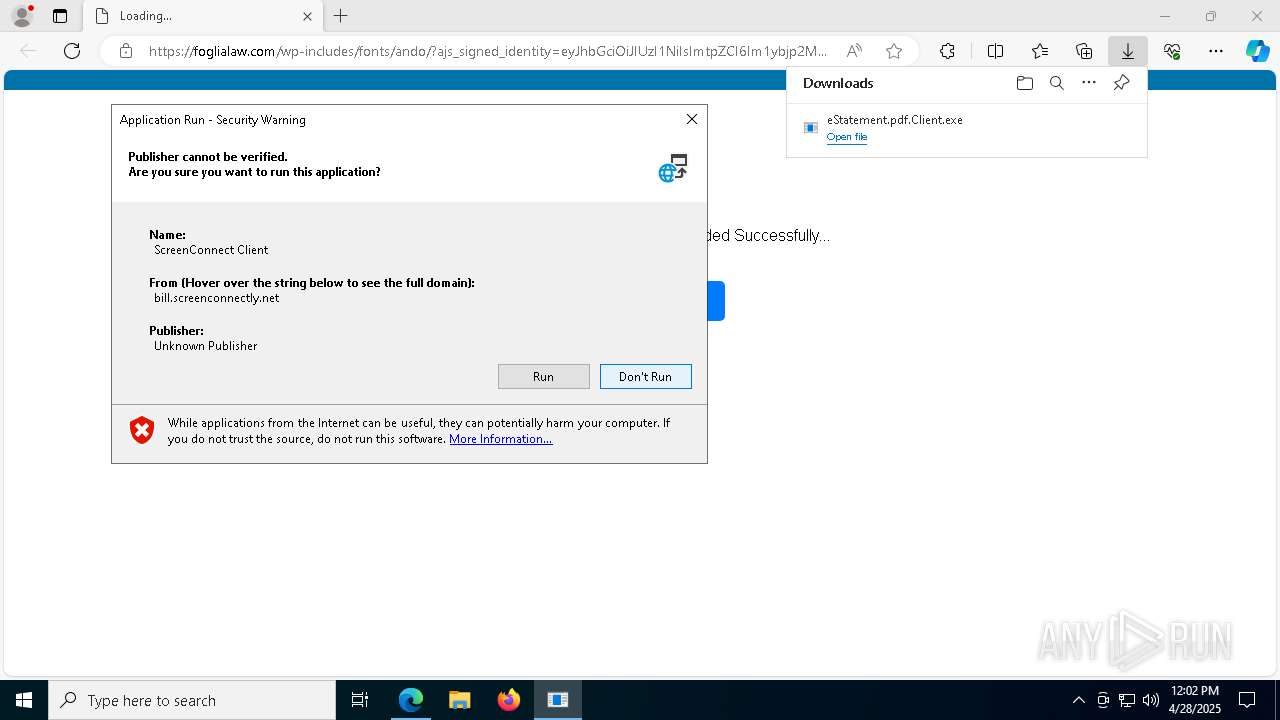Open More options in Downloads panel

click(1089, 83)
